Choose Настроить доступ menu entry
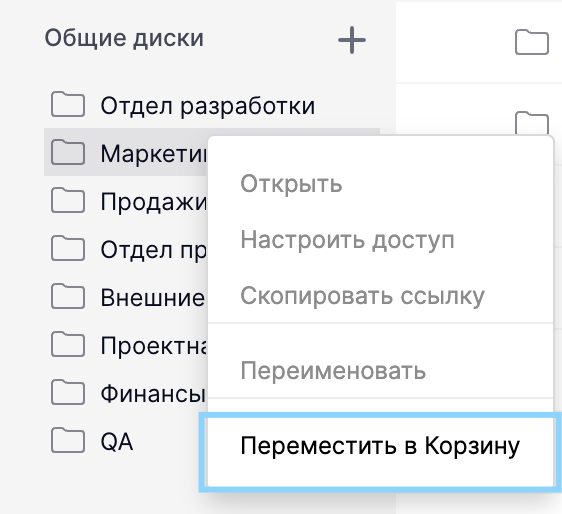Image resolution: width=562 pixels, height=514 pixels. tap(347, 240)
